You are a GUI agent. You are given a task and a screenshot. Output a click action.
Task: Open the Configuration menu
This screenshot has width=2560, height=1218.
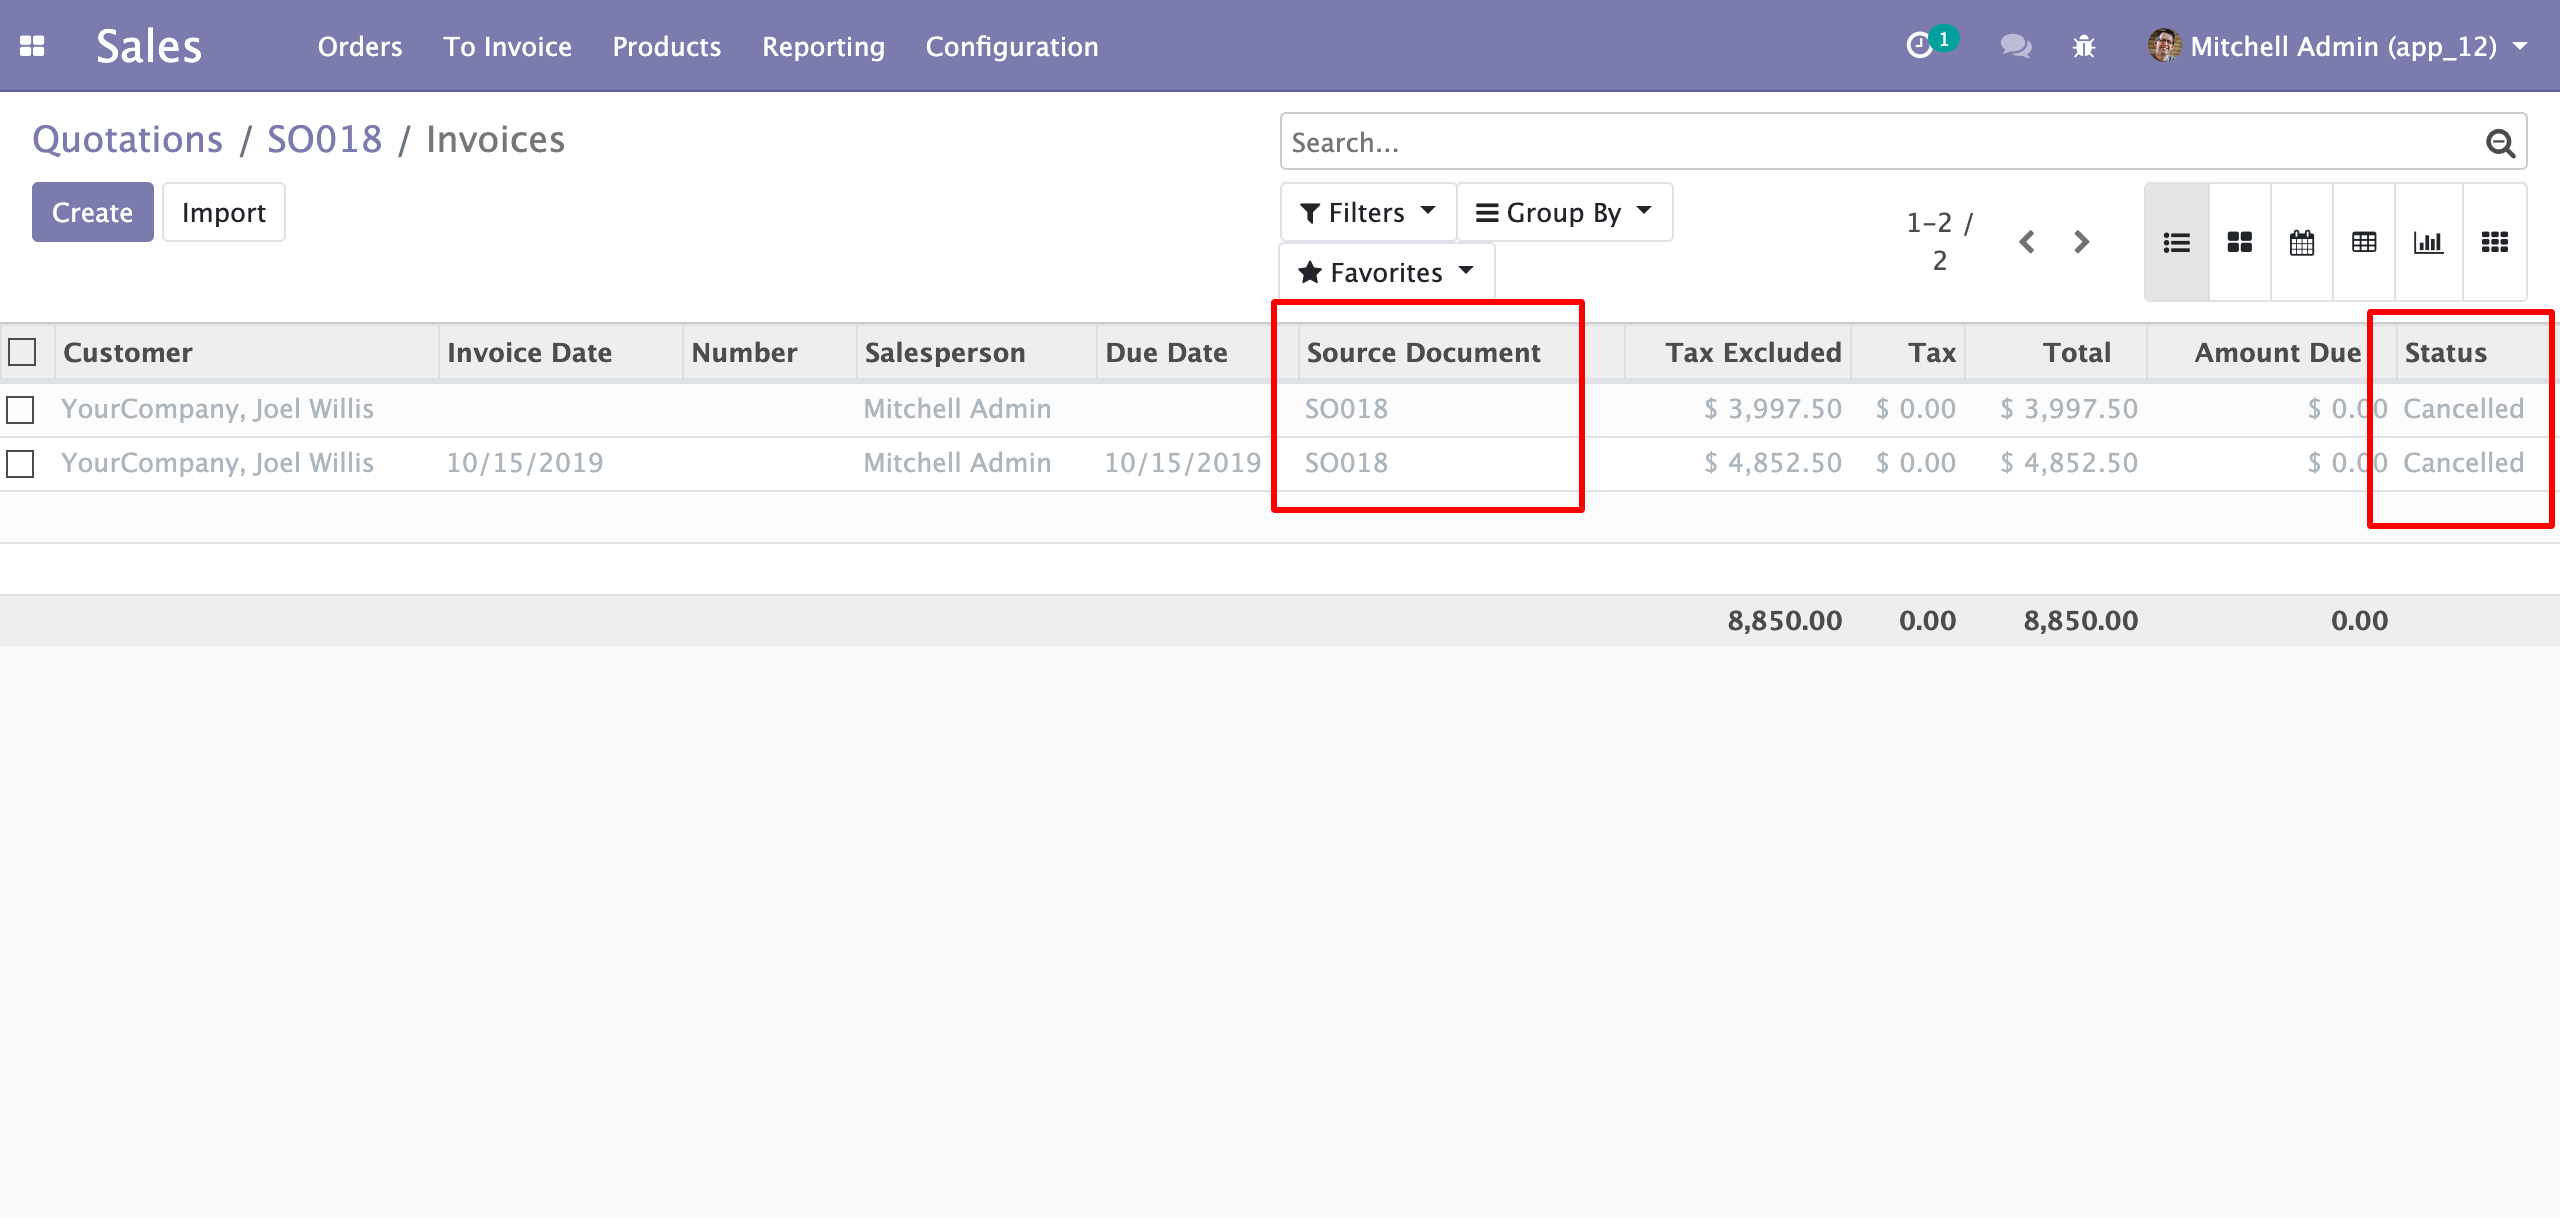click(1011, 46)
